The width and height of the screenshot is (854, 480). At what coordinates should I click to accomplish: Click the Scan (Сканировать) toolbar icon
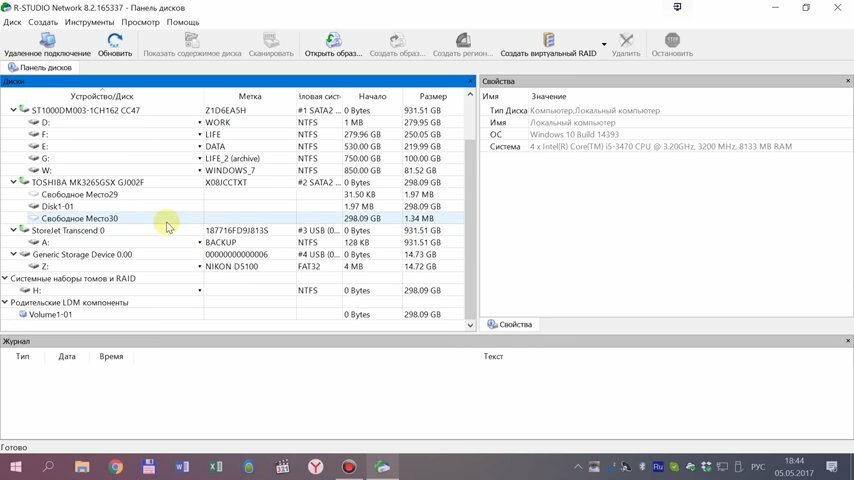click(x=271, y=44)
